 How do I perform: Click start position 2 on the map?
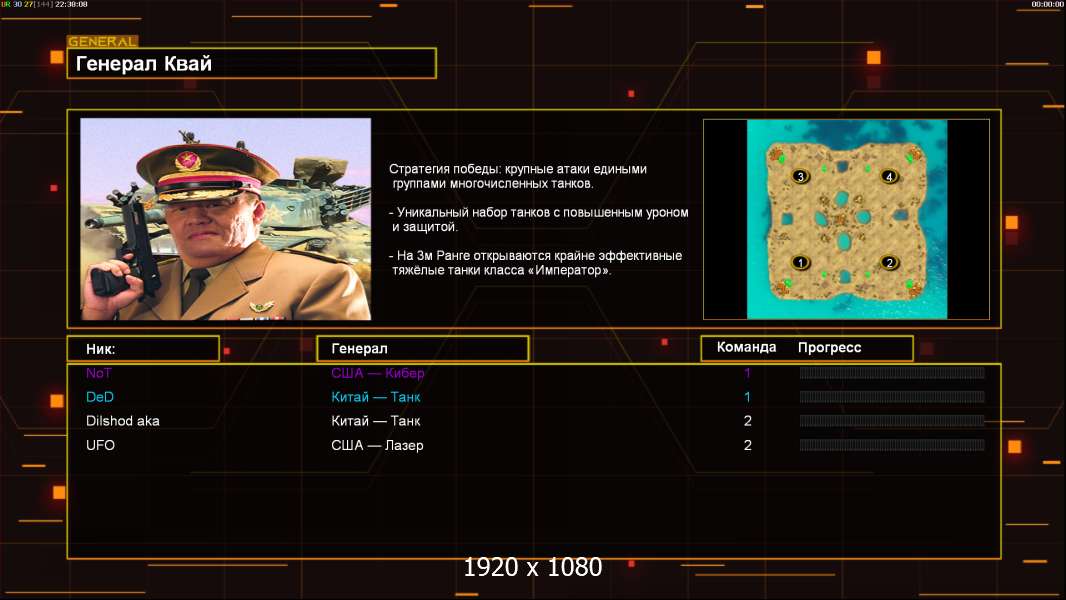[889, 263]
